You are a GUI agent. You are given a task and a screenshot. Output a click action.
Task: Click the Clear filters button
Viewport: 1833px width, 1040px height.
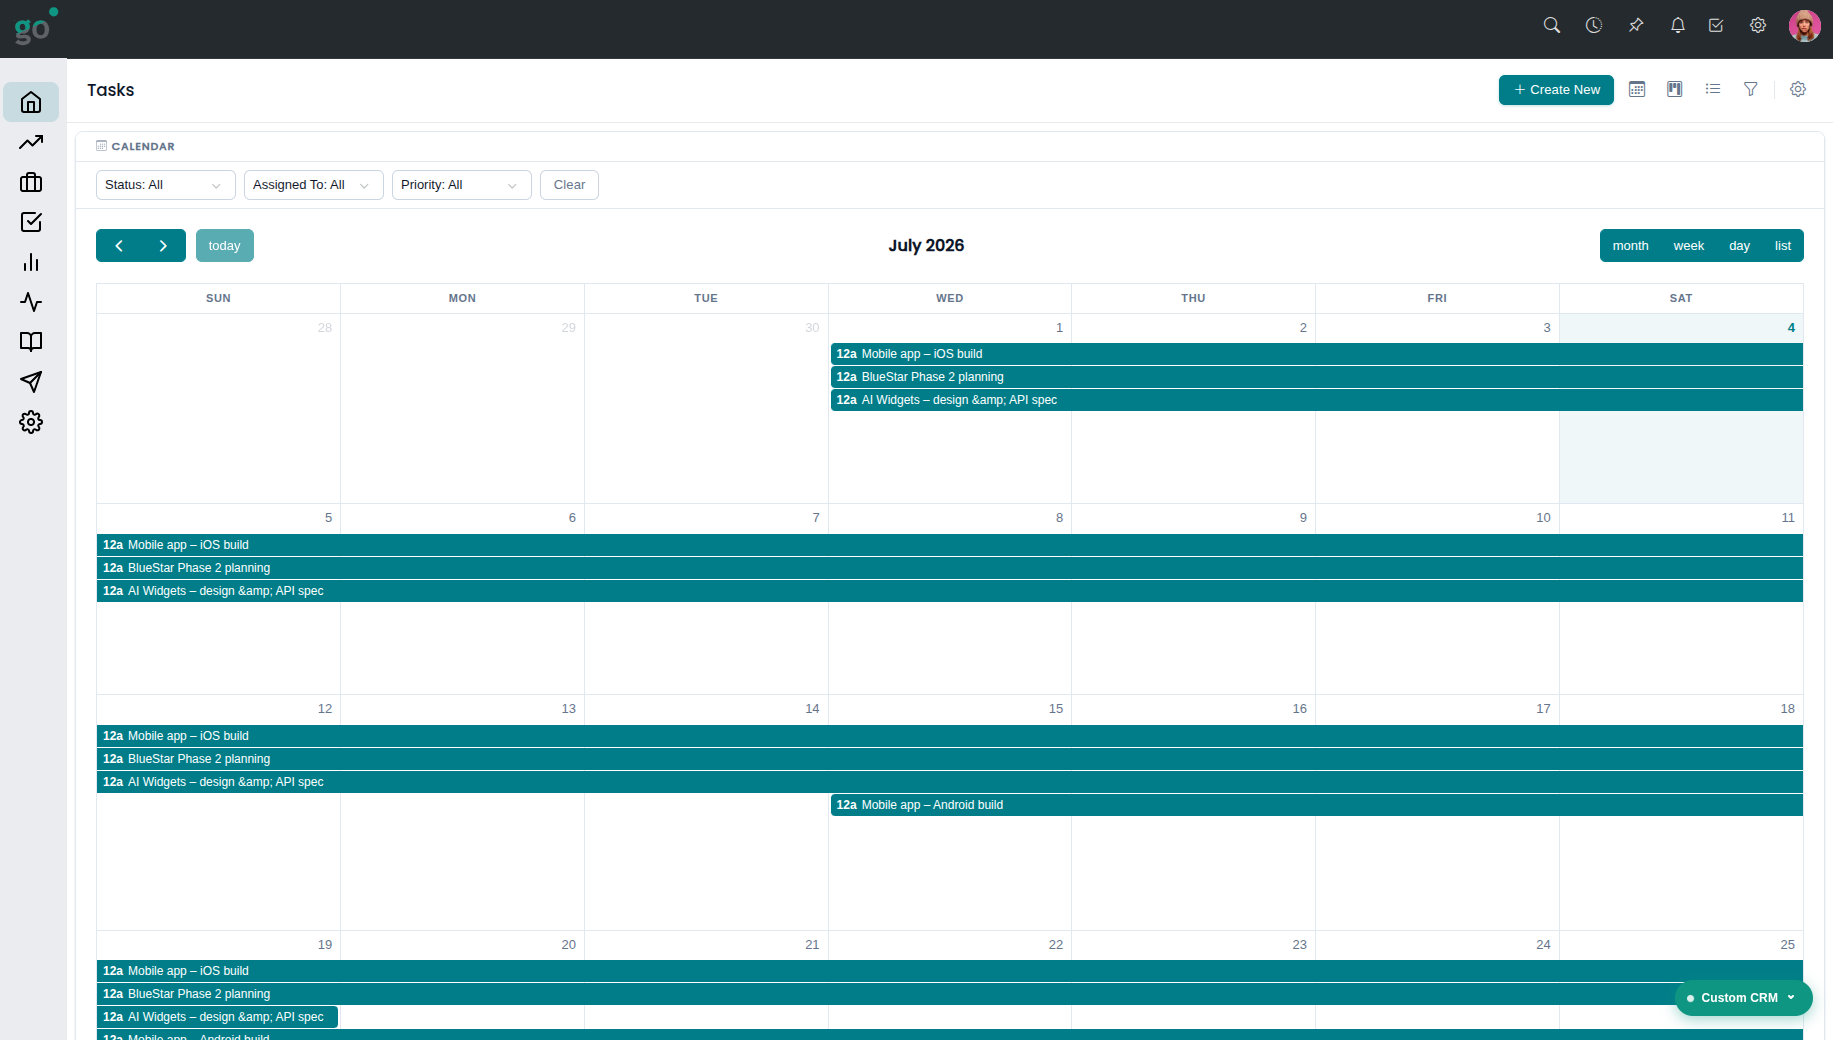pyautogui.click(x=569, y=185)
